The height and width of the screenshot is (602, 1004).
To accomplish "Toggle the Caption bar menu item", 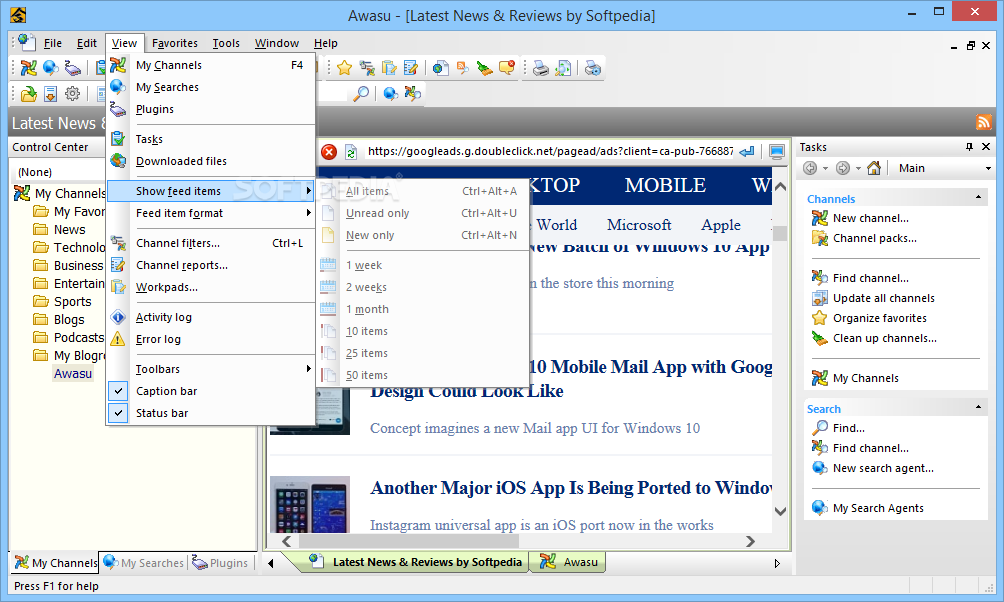I will pos(211,391).
